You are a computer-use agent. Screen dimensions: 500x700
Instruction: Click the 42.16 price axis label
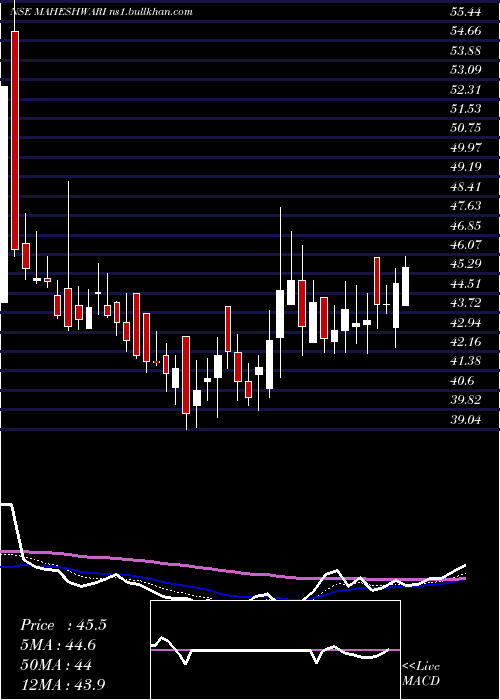[466, 342]
